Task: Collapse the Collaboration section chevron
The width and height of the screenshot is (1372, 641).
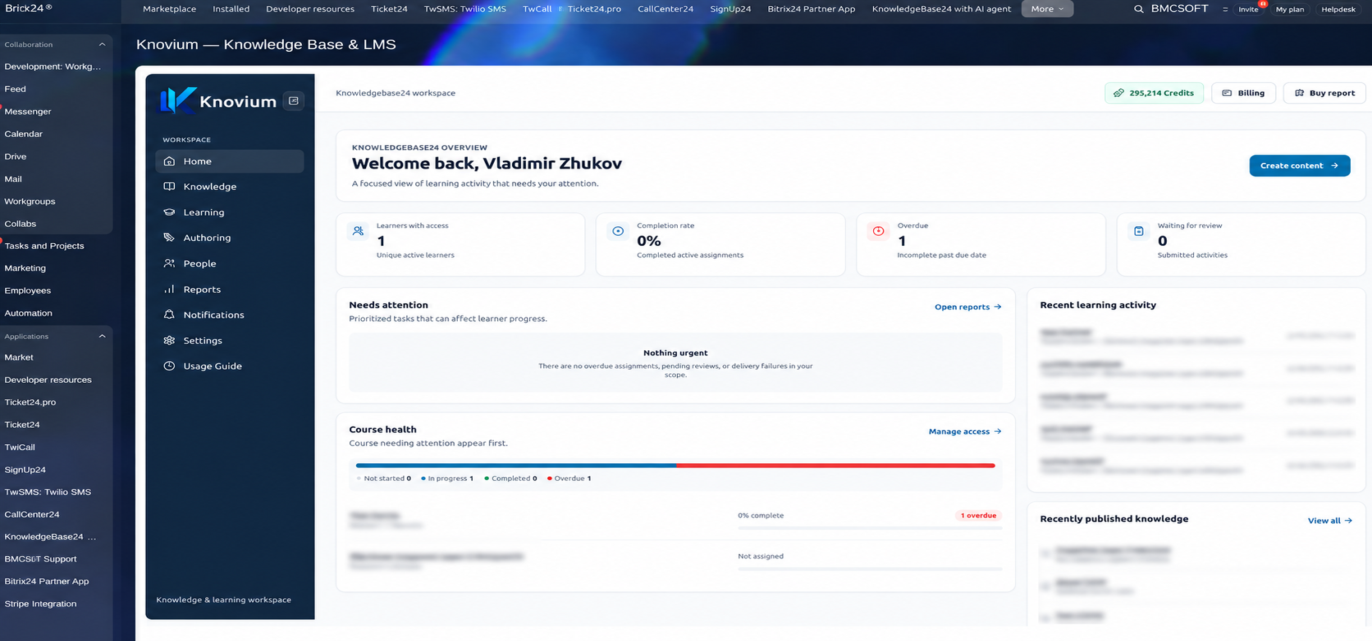Action: 101,45
